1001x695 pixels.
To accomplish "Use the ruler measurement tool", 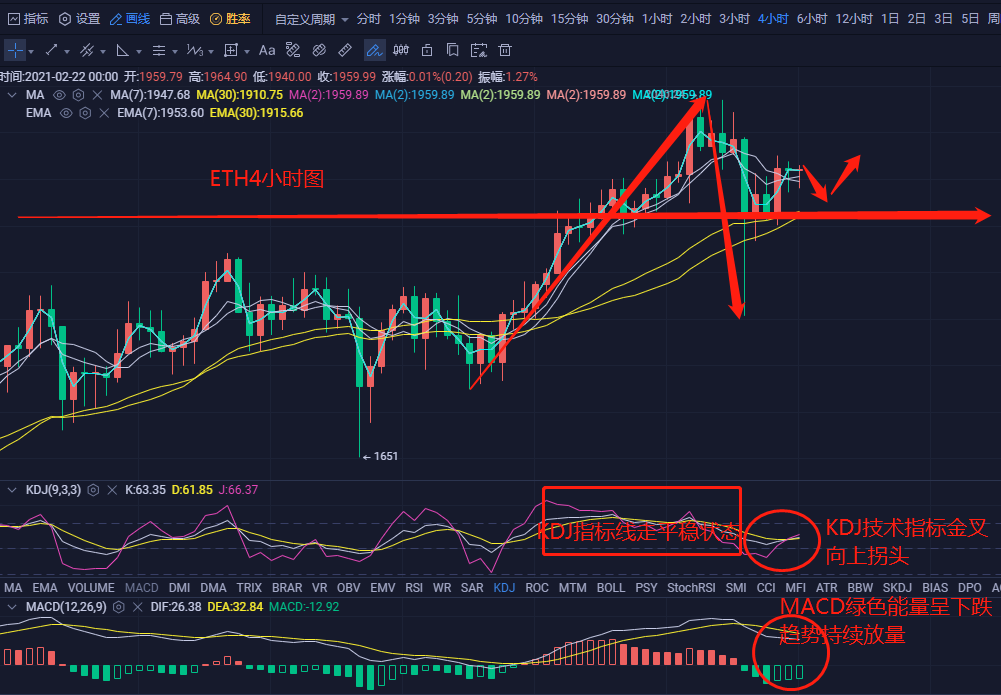I will coord(345,50).
